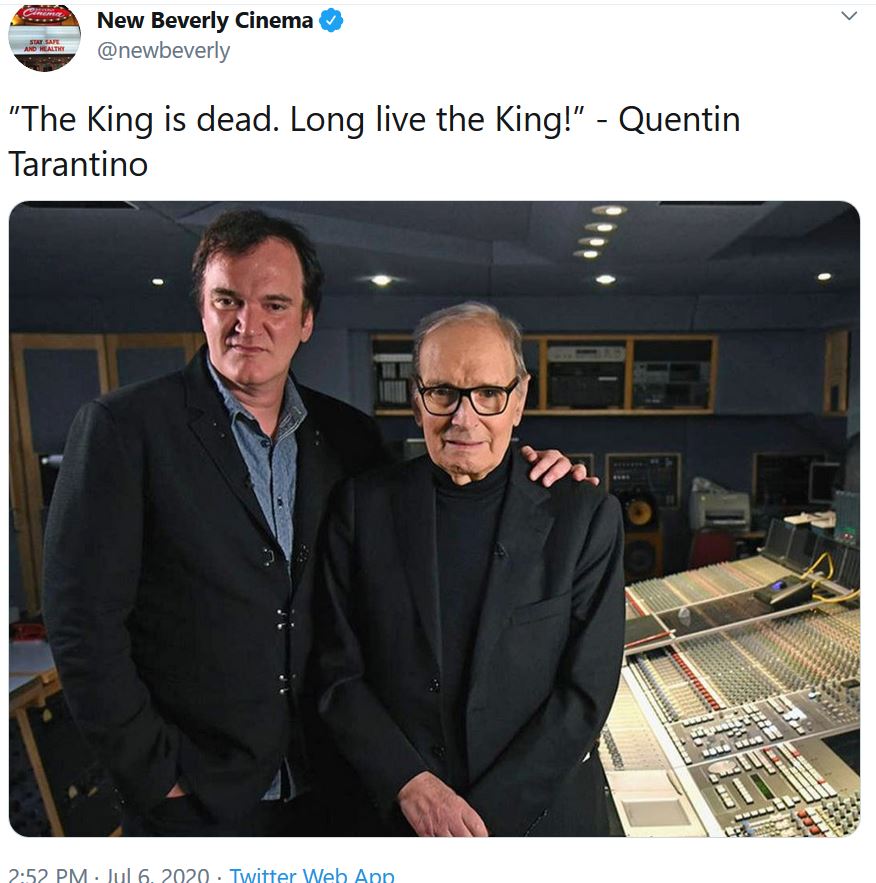Visit the @newbeverly handle link

click(x=163, y=51)
